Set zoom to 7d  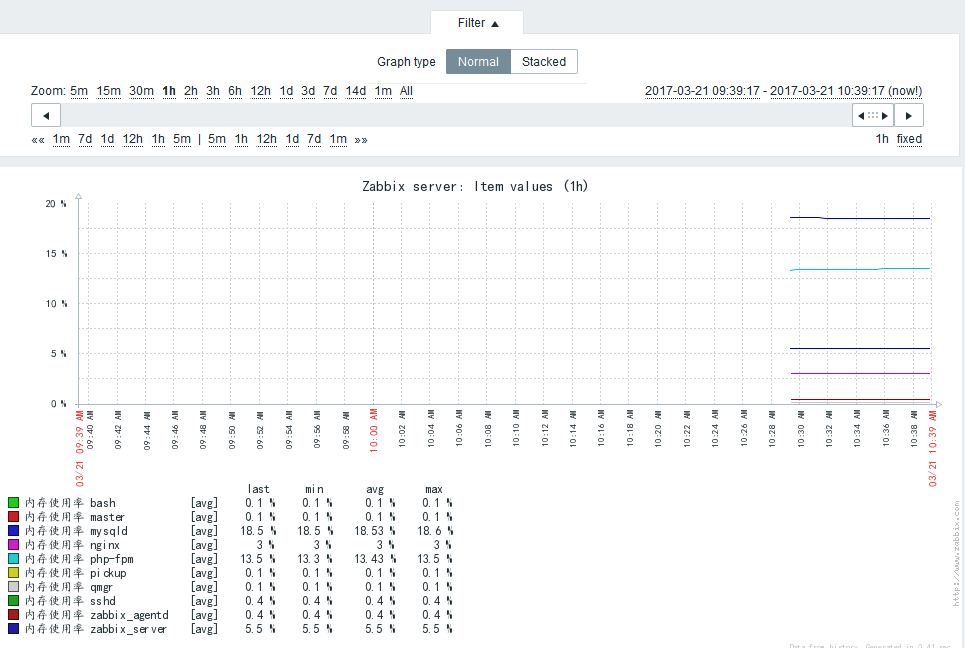pos(330,91)
